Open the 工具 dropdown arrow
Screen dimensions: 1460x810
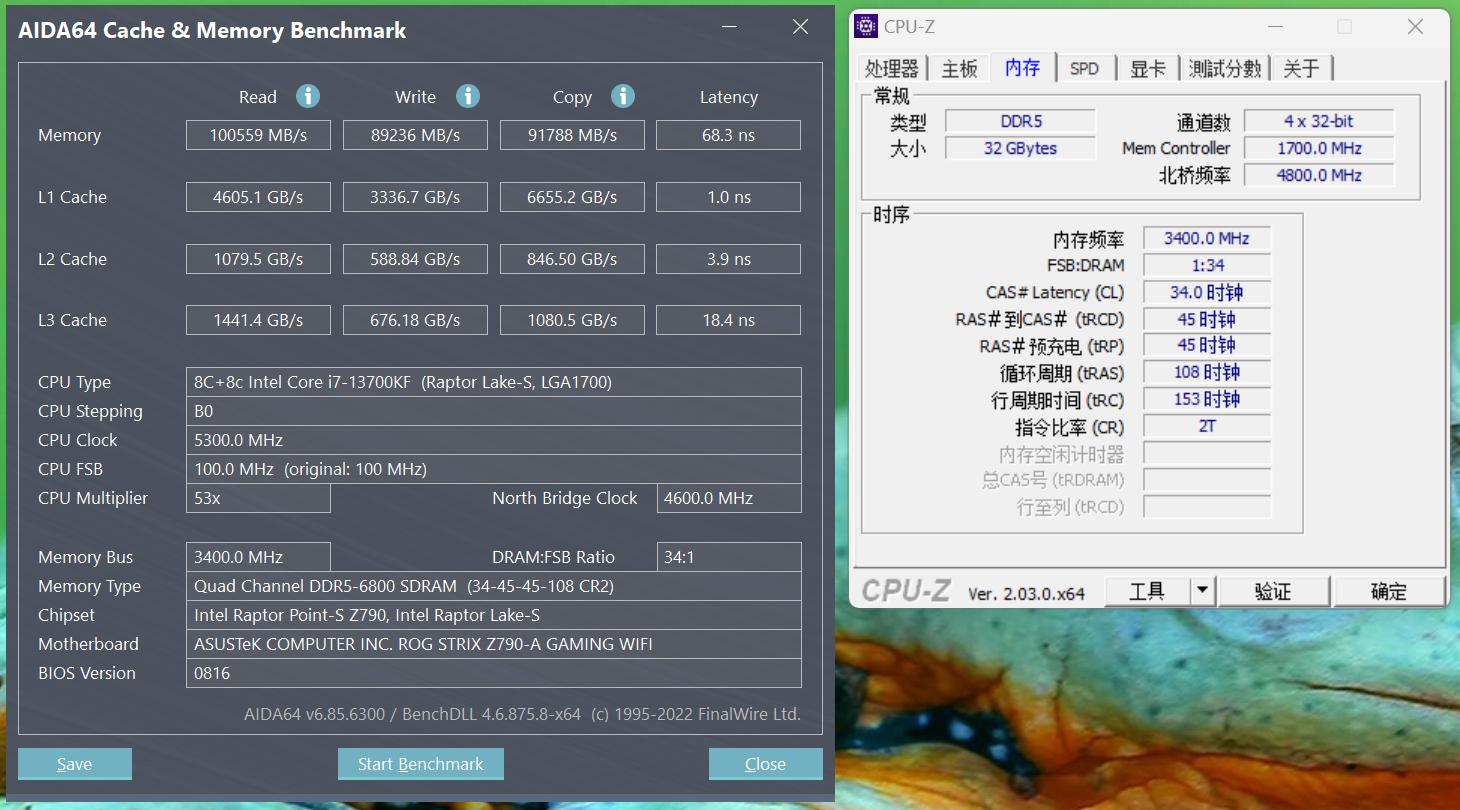(x=1202, y=591)
